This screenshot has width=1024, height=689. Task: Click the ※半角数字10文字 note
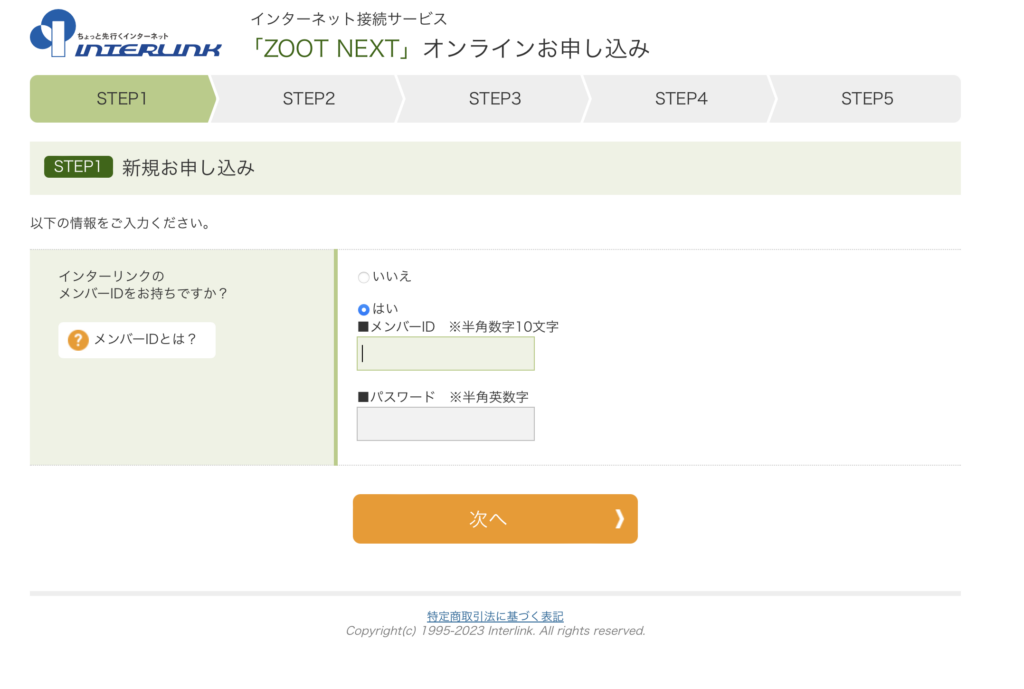pyautogui.click(x=504, y=327)
